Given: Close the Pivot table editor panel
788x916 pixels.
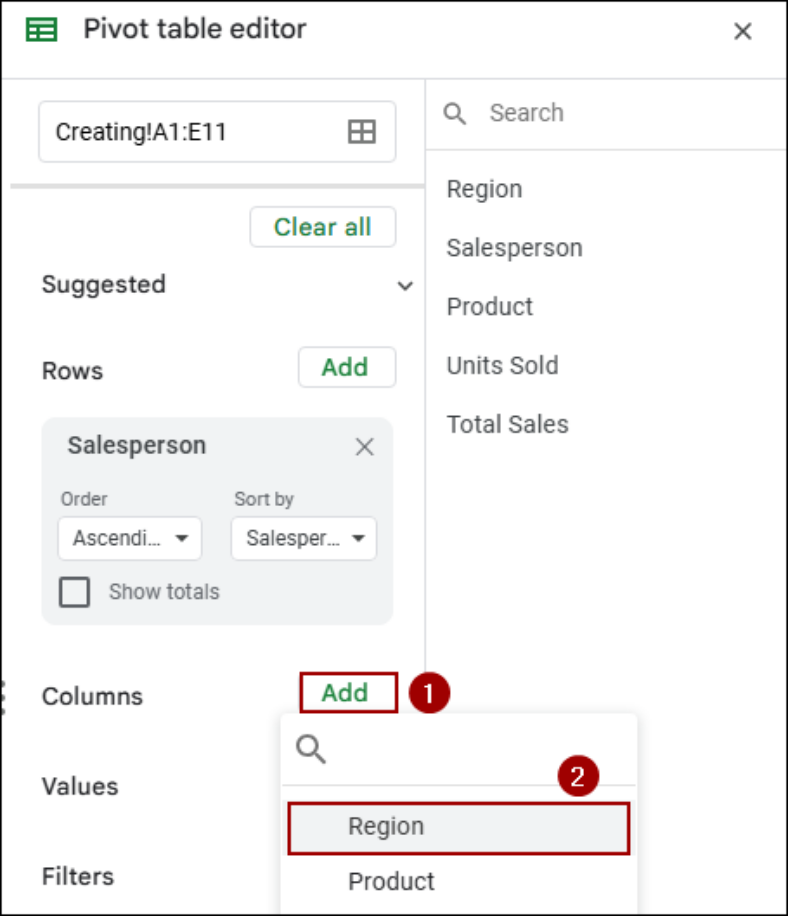Looking at the screenshot, I should coord(742,31).
